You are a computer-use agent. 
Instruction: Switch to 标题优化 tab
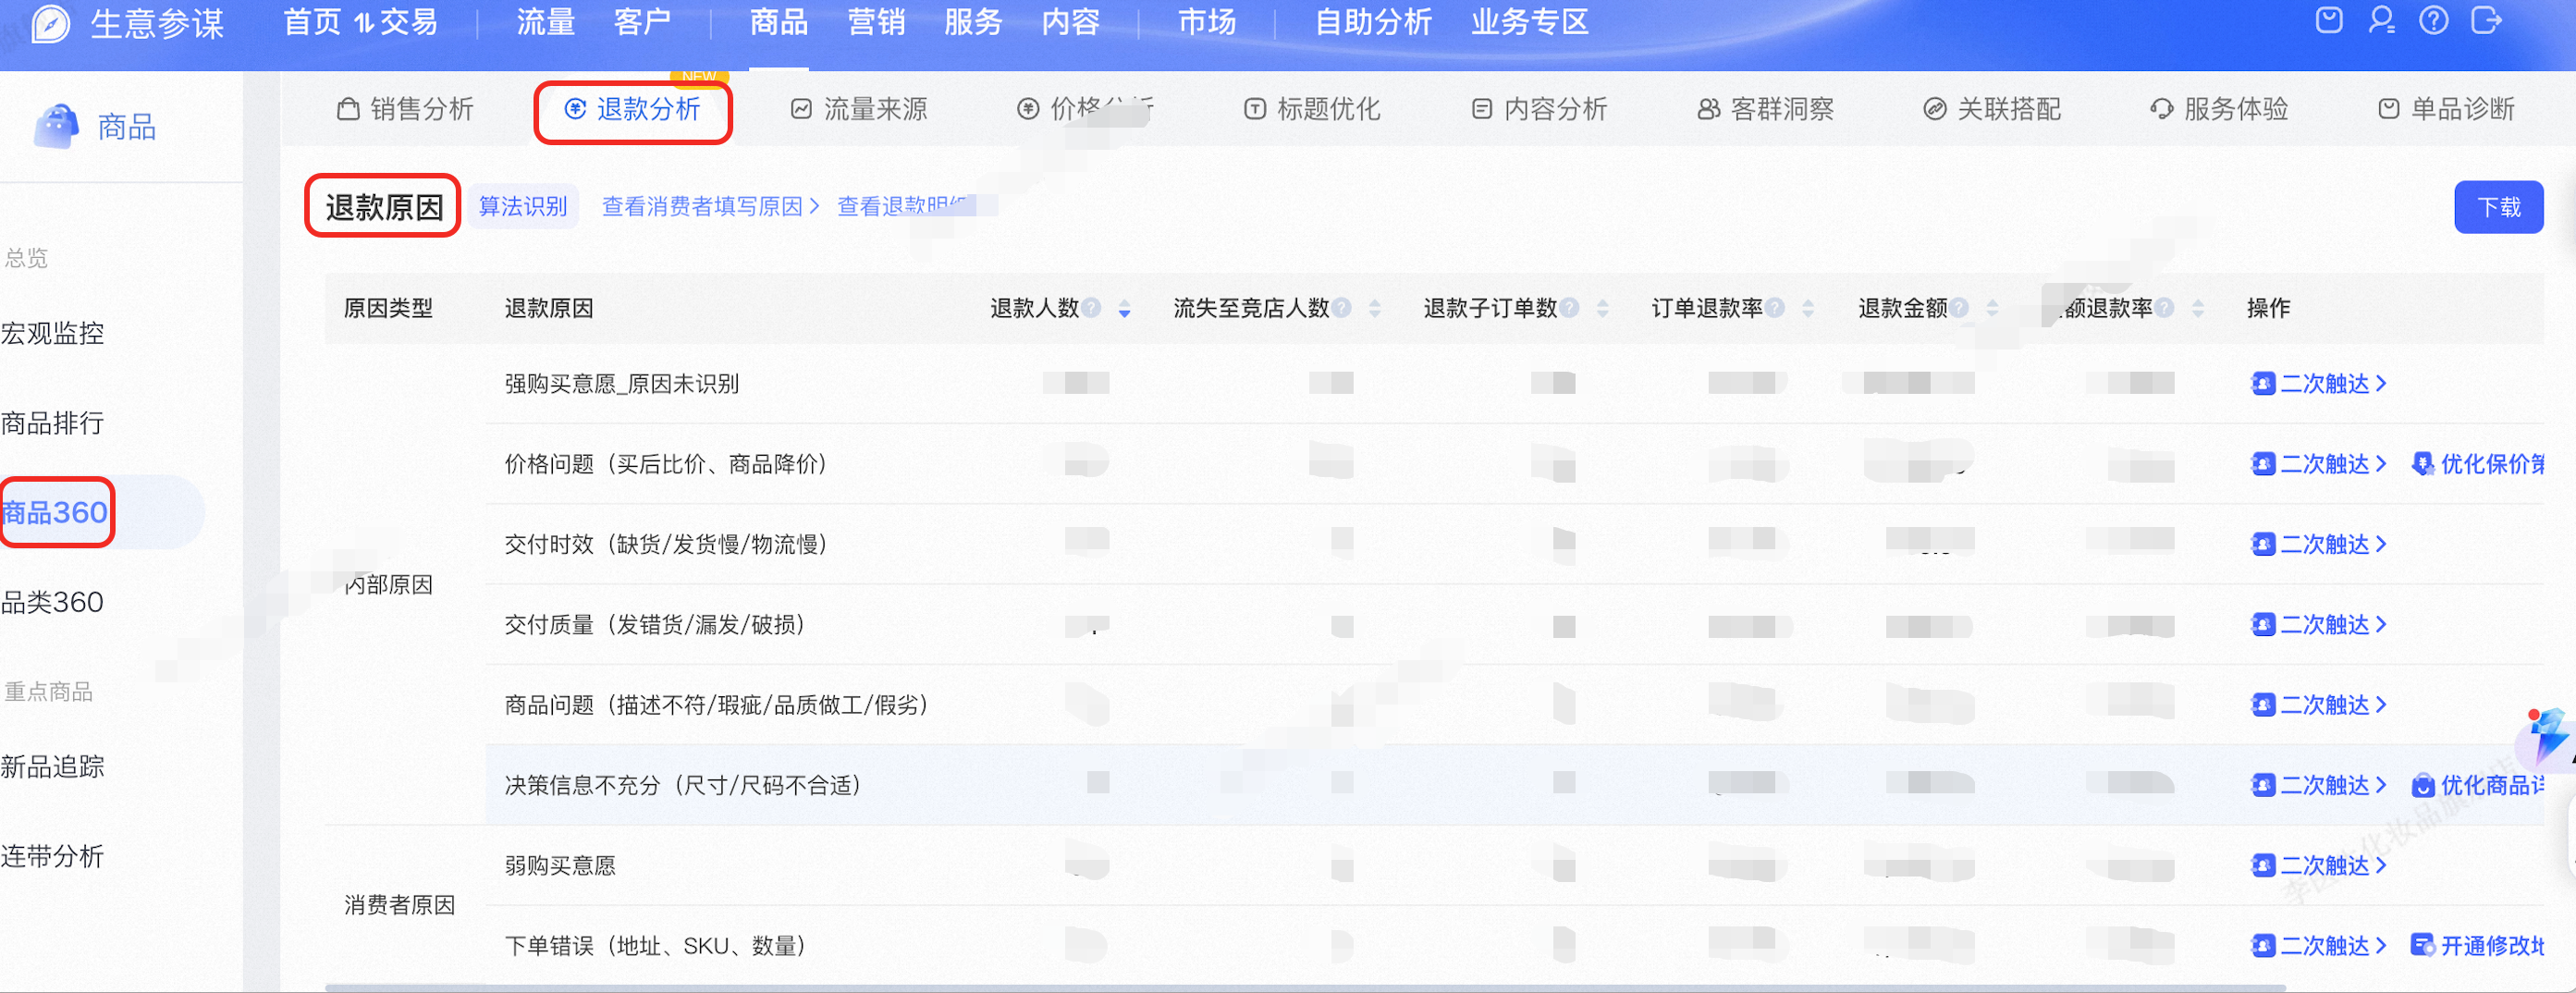[x=1312, y=109]
